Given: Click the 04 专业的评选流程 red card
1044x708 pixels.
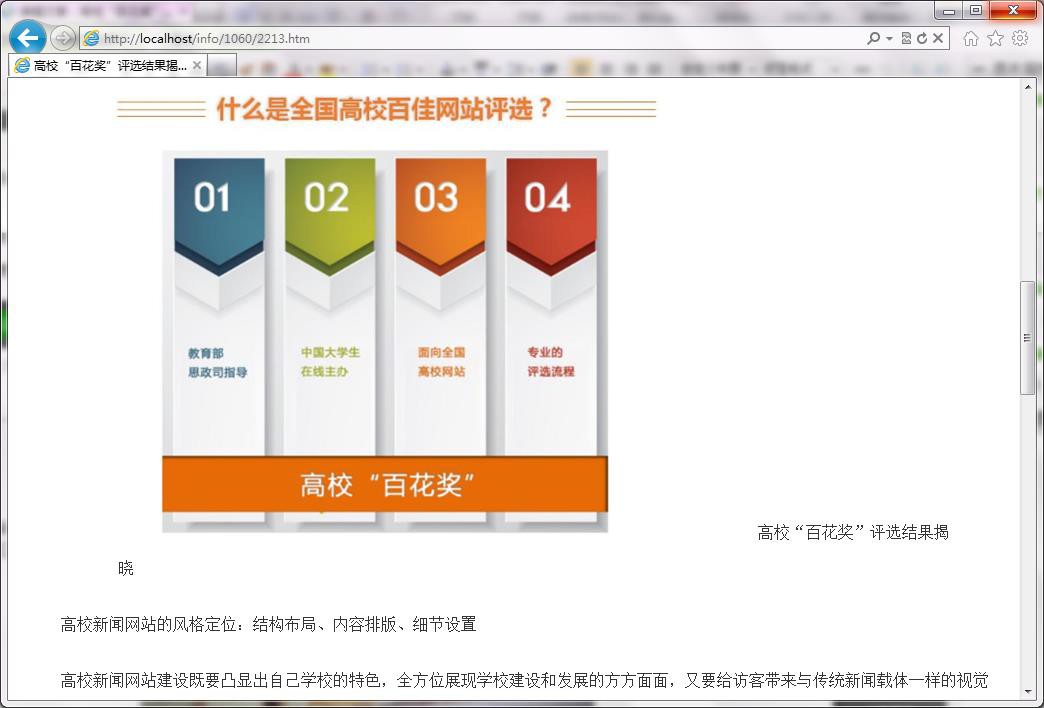Looking at the screenshot, I should pyautogui.click(x=551, y=300).
